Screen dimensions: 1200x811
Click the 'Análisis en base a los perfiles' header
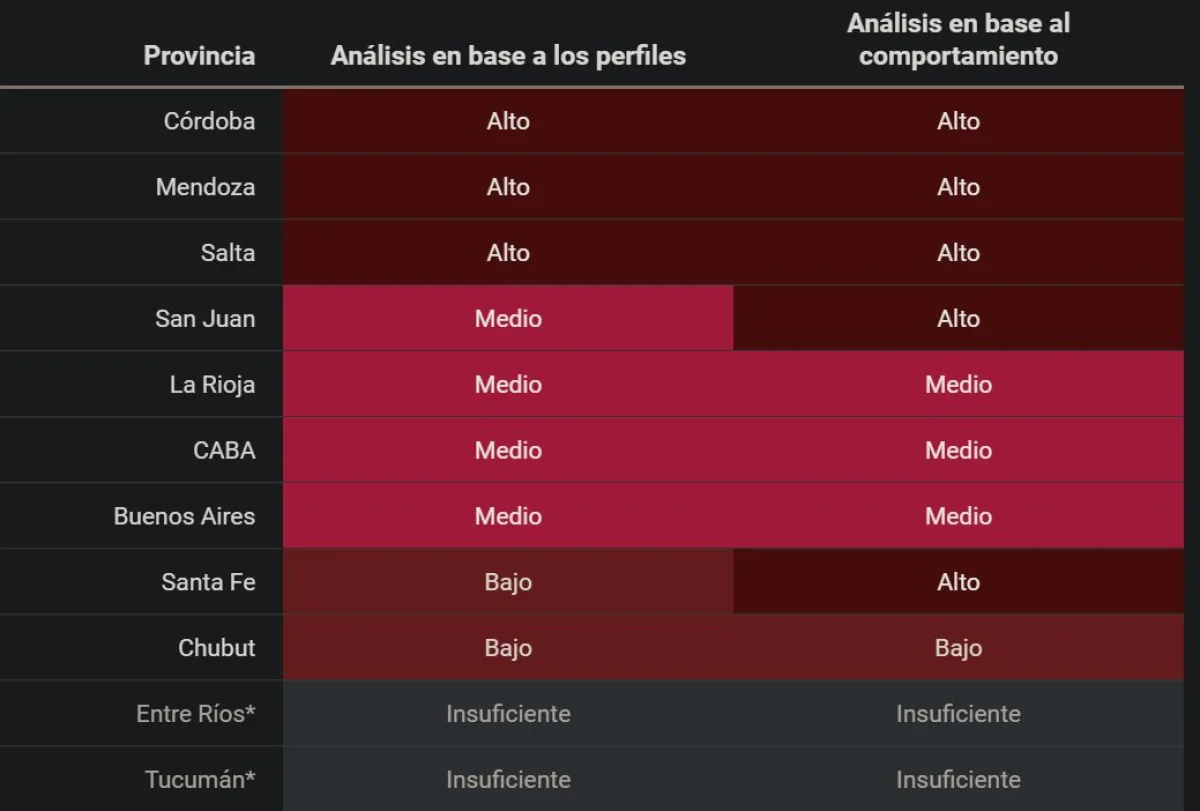tap(508, 56)
